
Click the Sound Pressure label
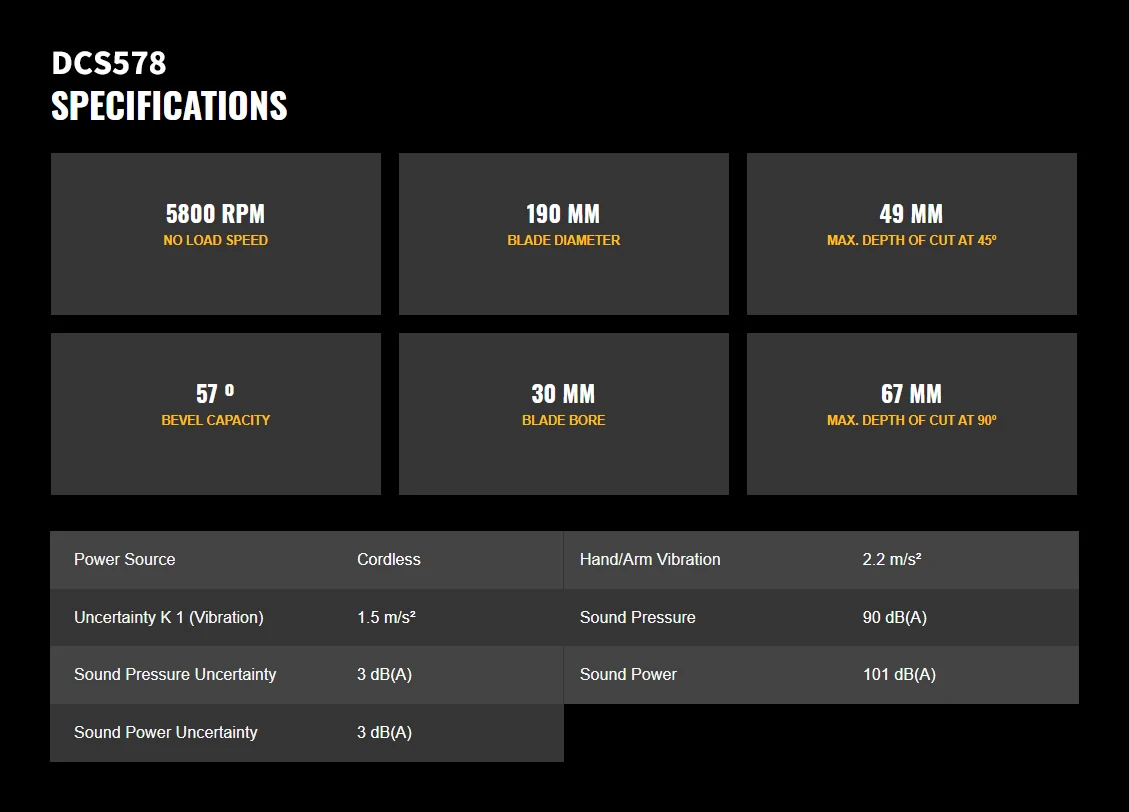click(x=638, y=618)
